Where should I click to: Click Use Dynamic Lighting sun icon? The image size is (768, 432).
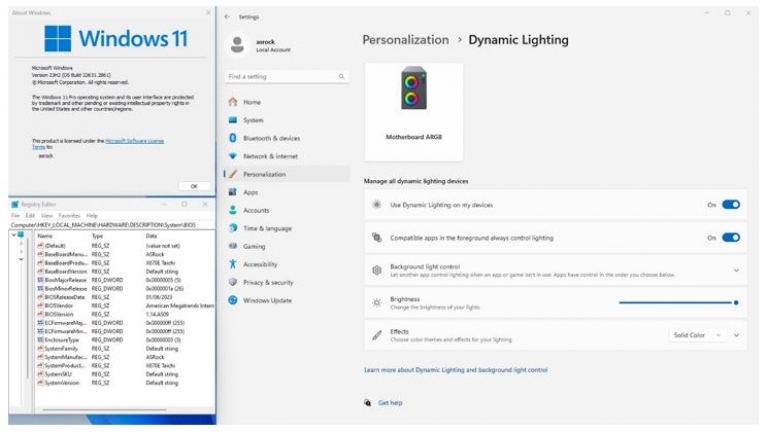(x=377, y=205)
